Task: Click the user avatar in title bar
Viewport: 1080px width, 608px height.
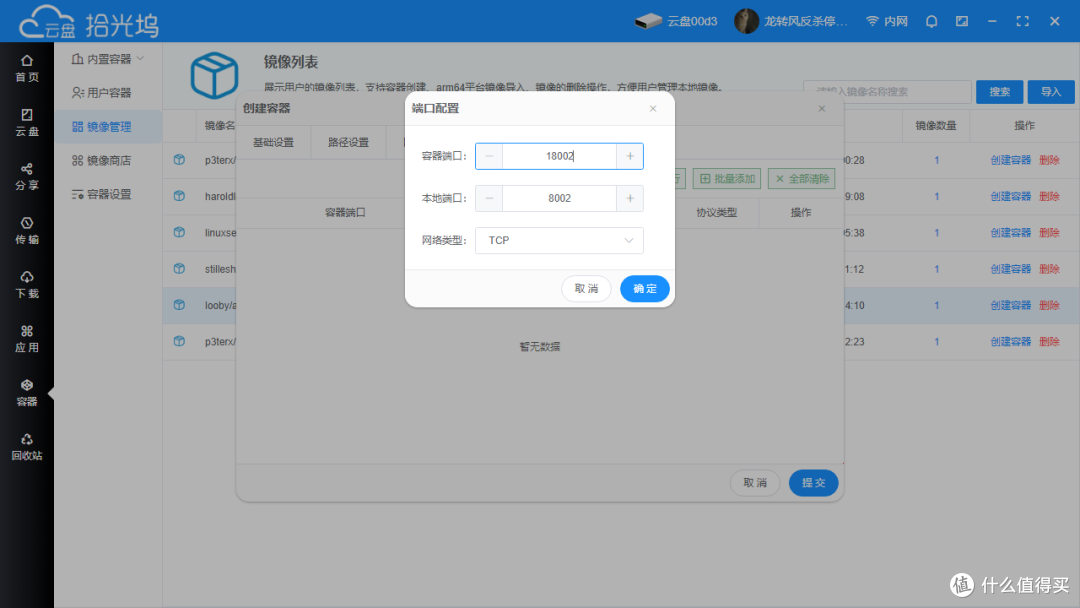Action: tap(746, 21)
